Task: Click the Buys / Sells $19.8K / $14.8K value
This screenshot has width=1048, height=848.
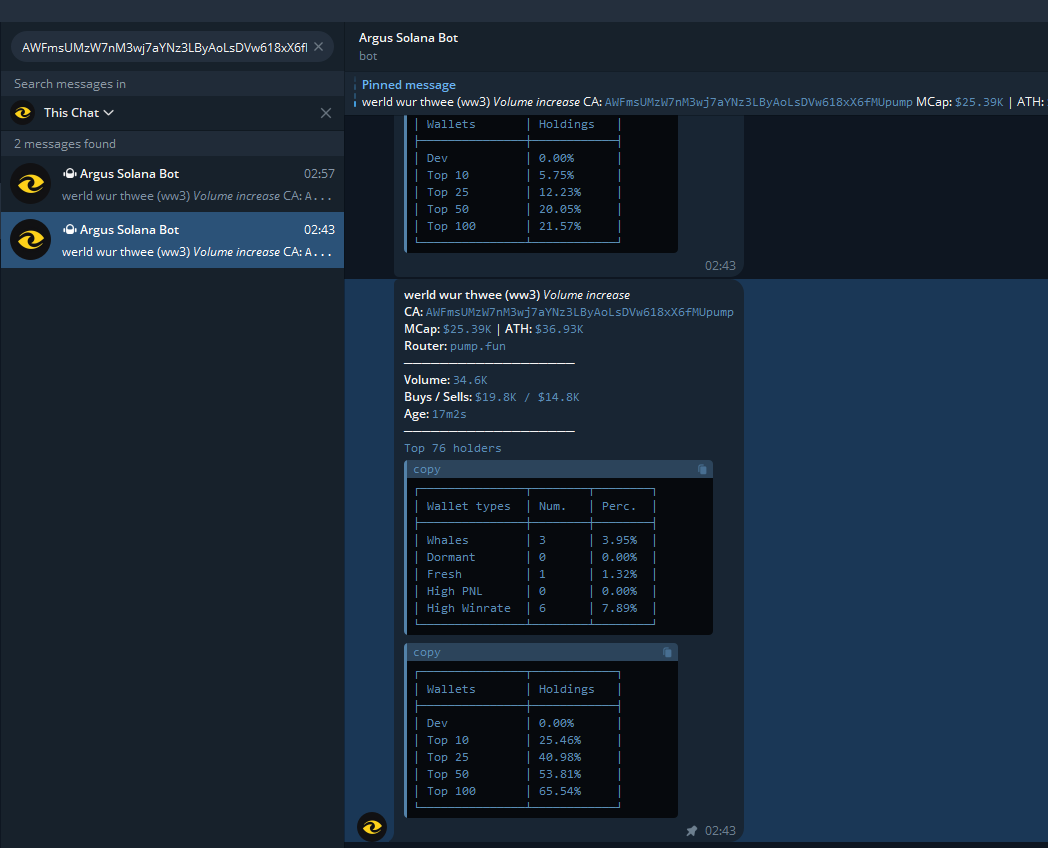Action: pos(527,397)
